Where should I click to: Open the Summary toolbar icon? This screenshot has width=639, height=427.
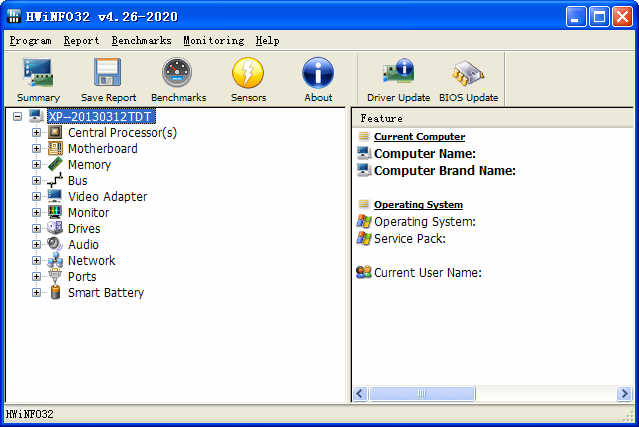(38, 73)
